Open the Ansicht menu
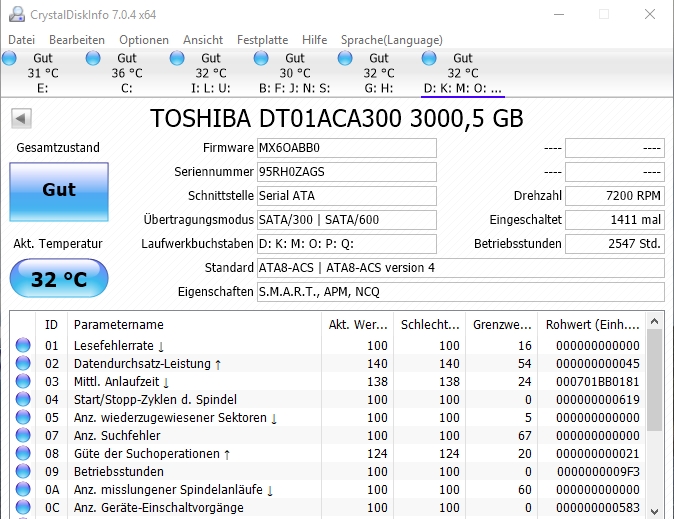674x519 pixels. point(203,40)
